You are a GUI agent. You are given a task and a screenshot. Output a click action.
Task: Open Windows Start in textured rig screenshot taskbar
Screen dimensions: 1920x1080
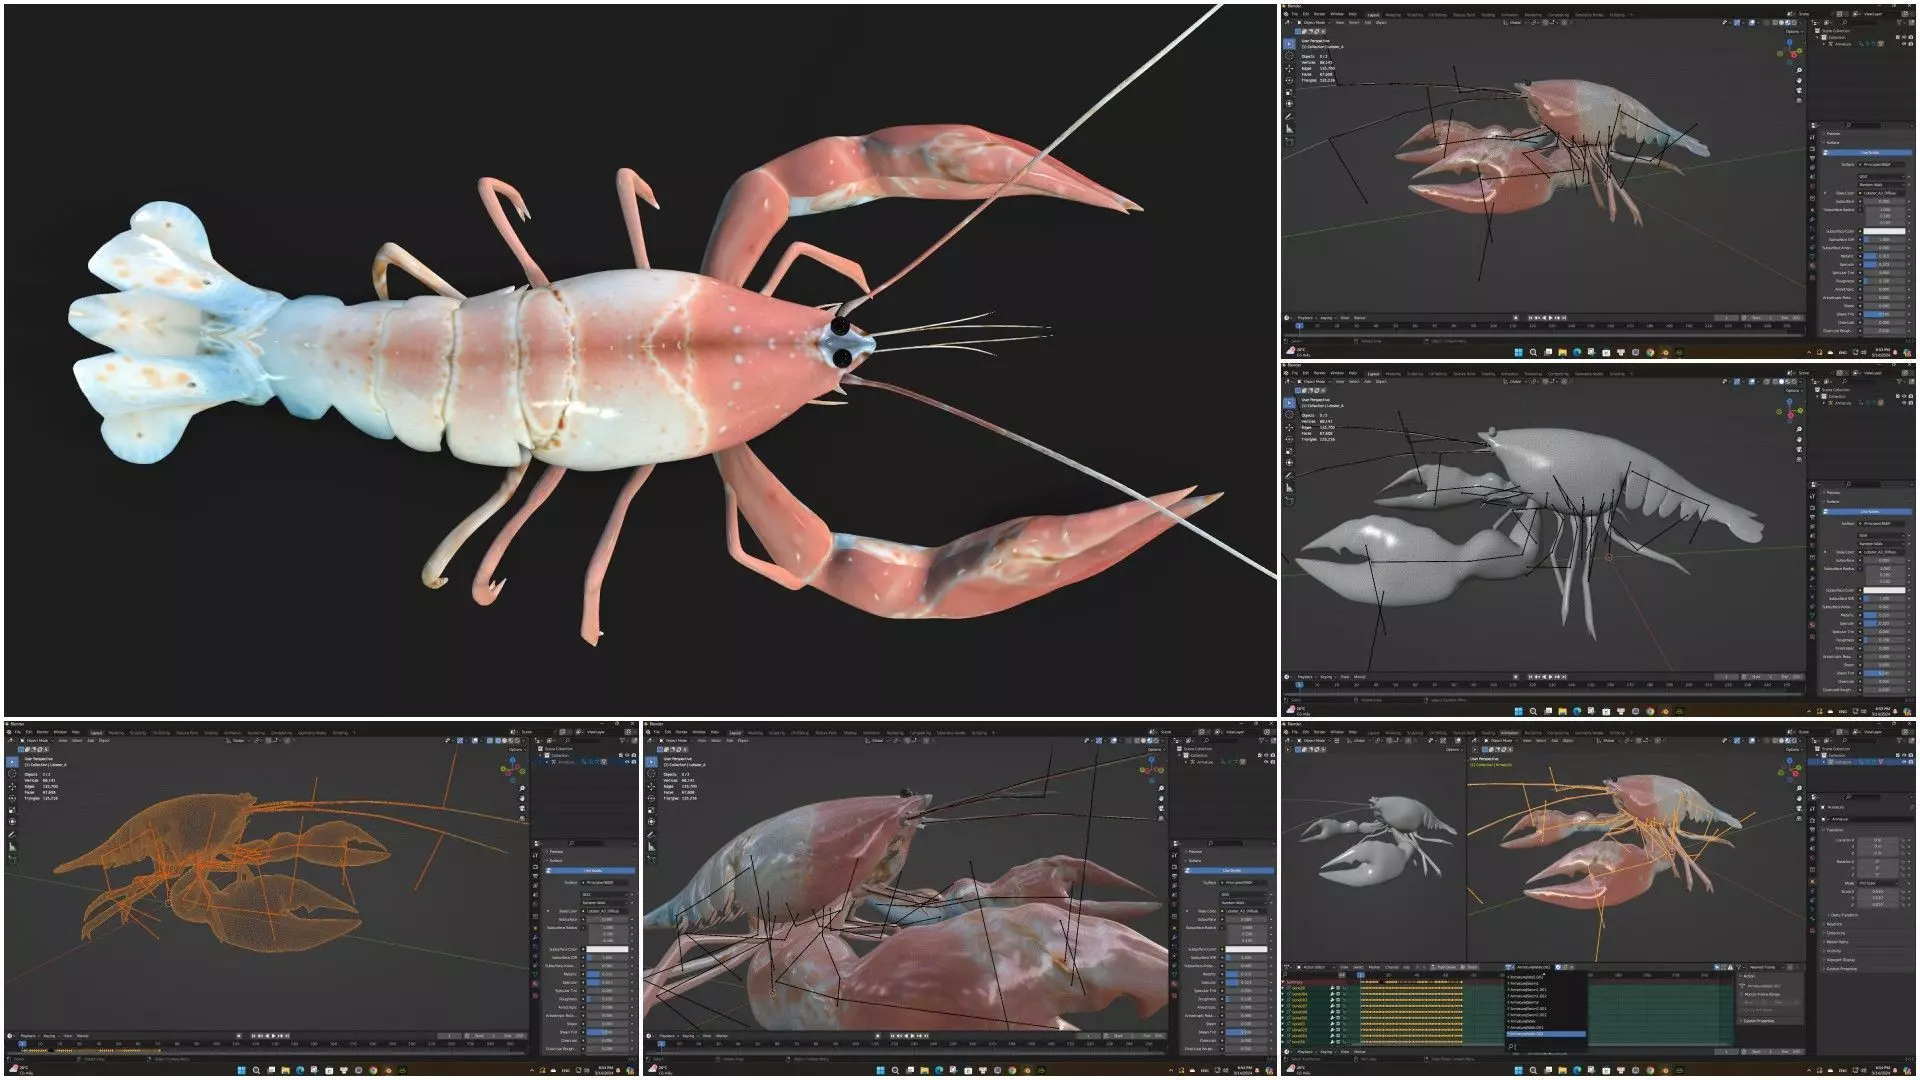click(1519, 352)
